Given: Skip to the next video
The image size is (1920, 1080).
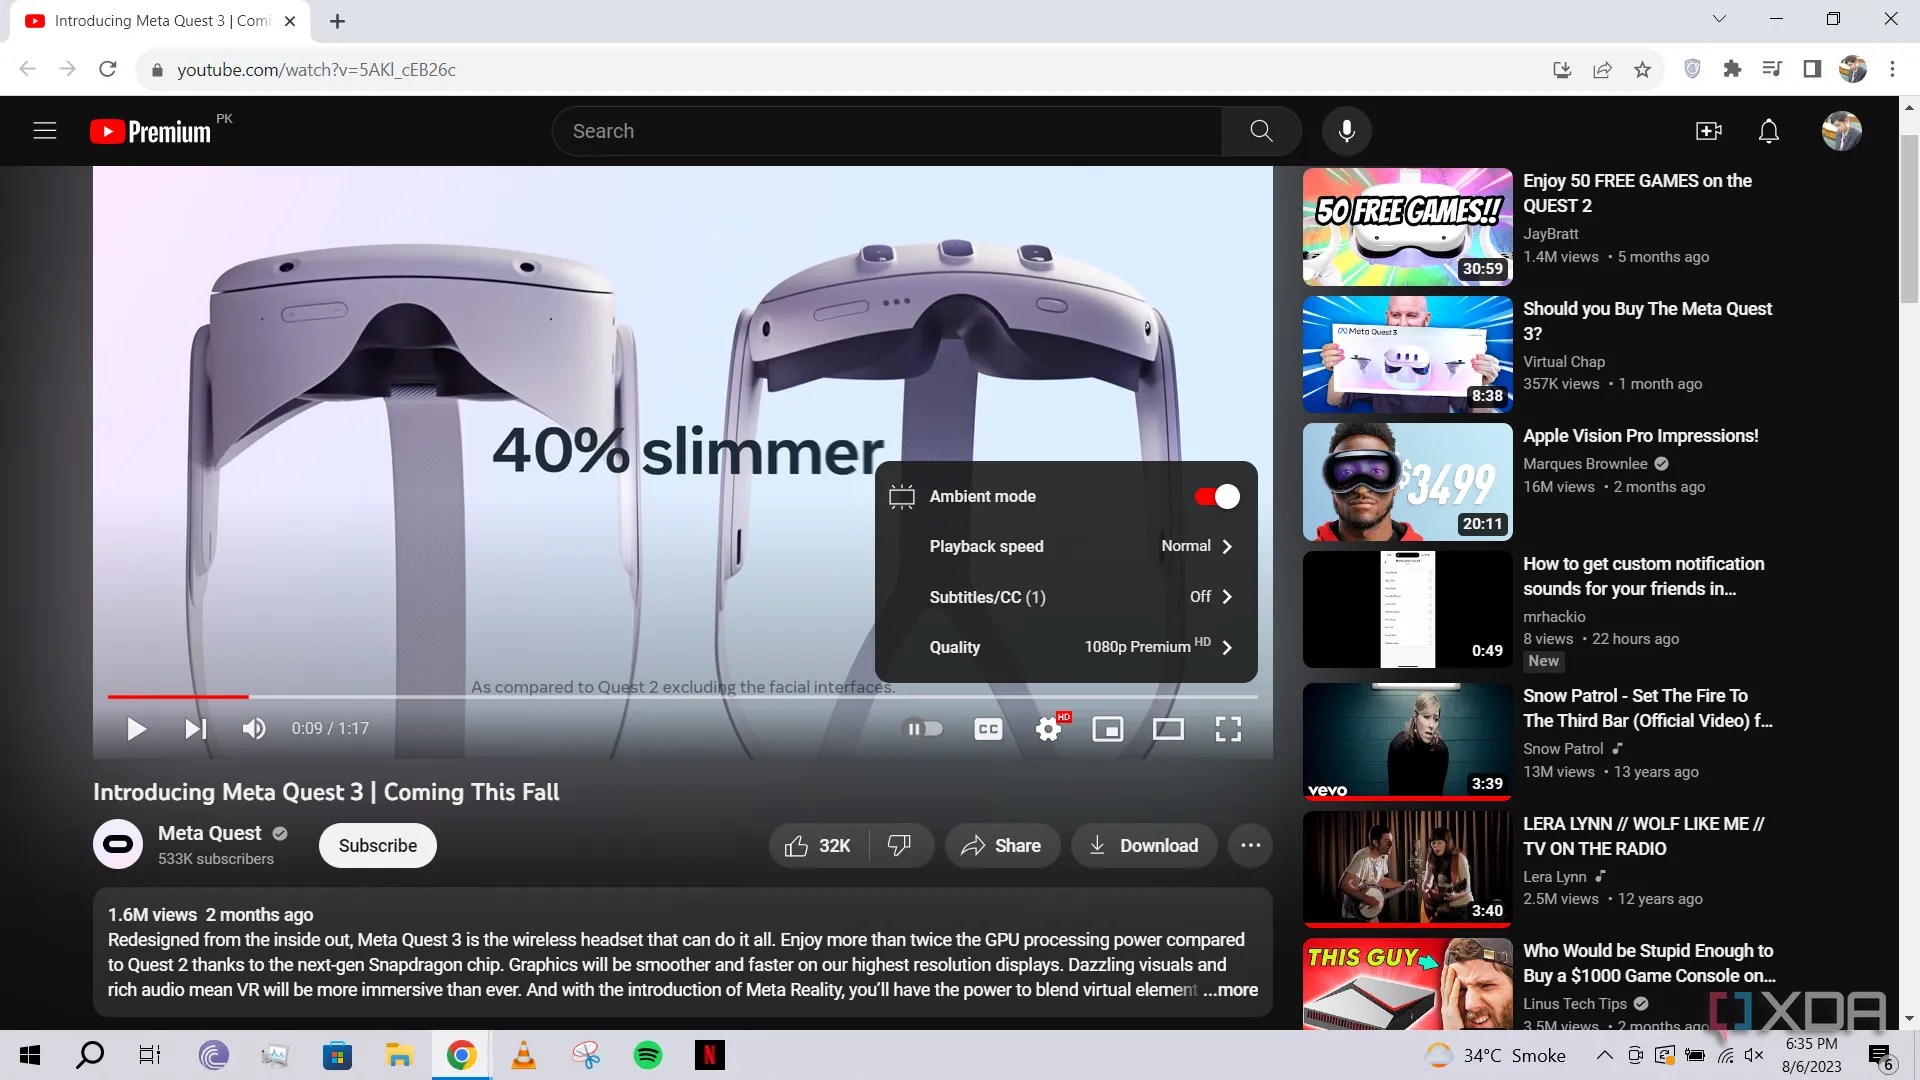Looking at the screenshot, I should point(195,729).
